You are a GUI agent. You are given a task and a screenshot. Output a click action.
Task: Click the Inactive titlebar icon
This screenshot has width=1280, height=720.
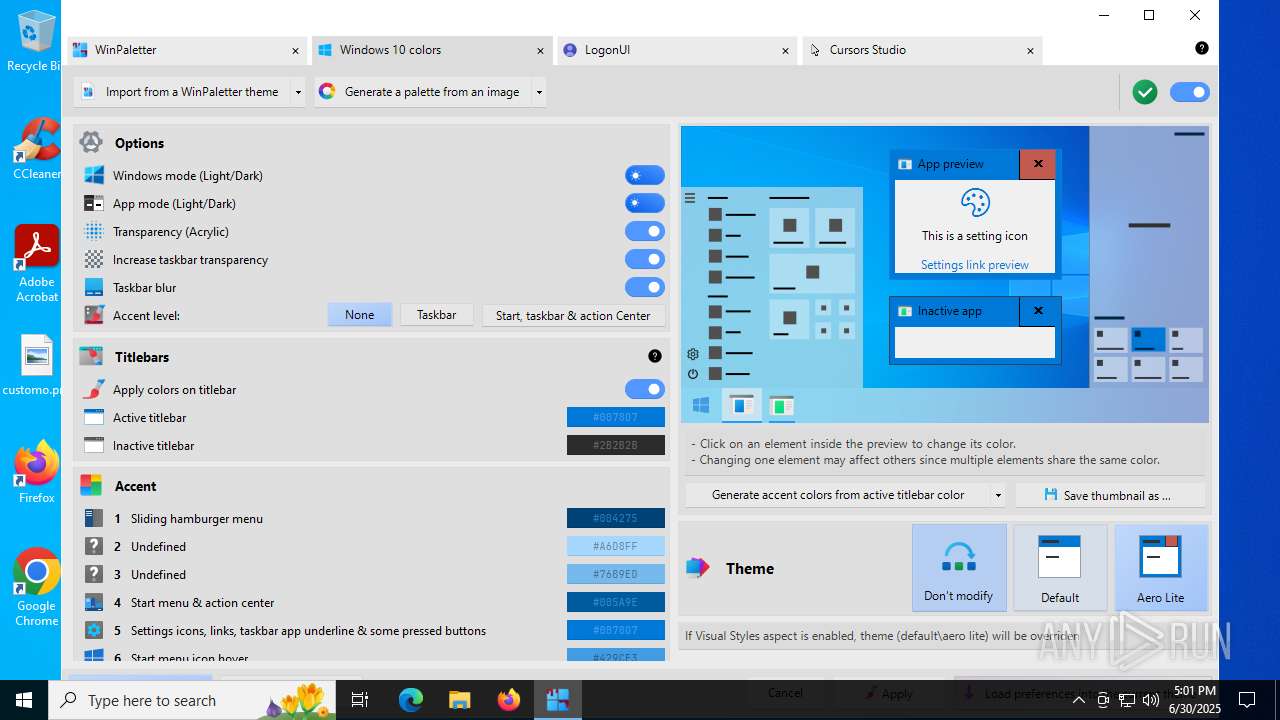[94, 445]
